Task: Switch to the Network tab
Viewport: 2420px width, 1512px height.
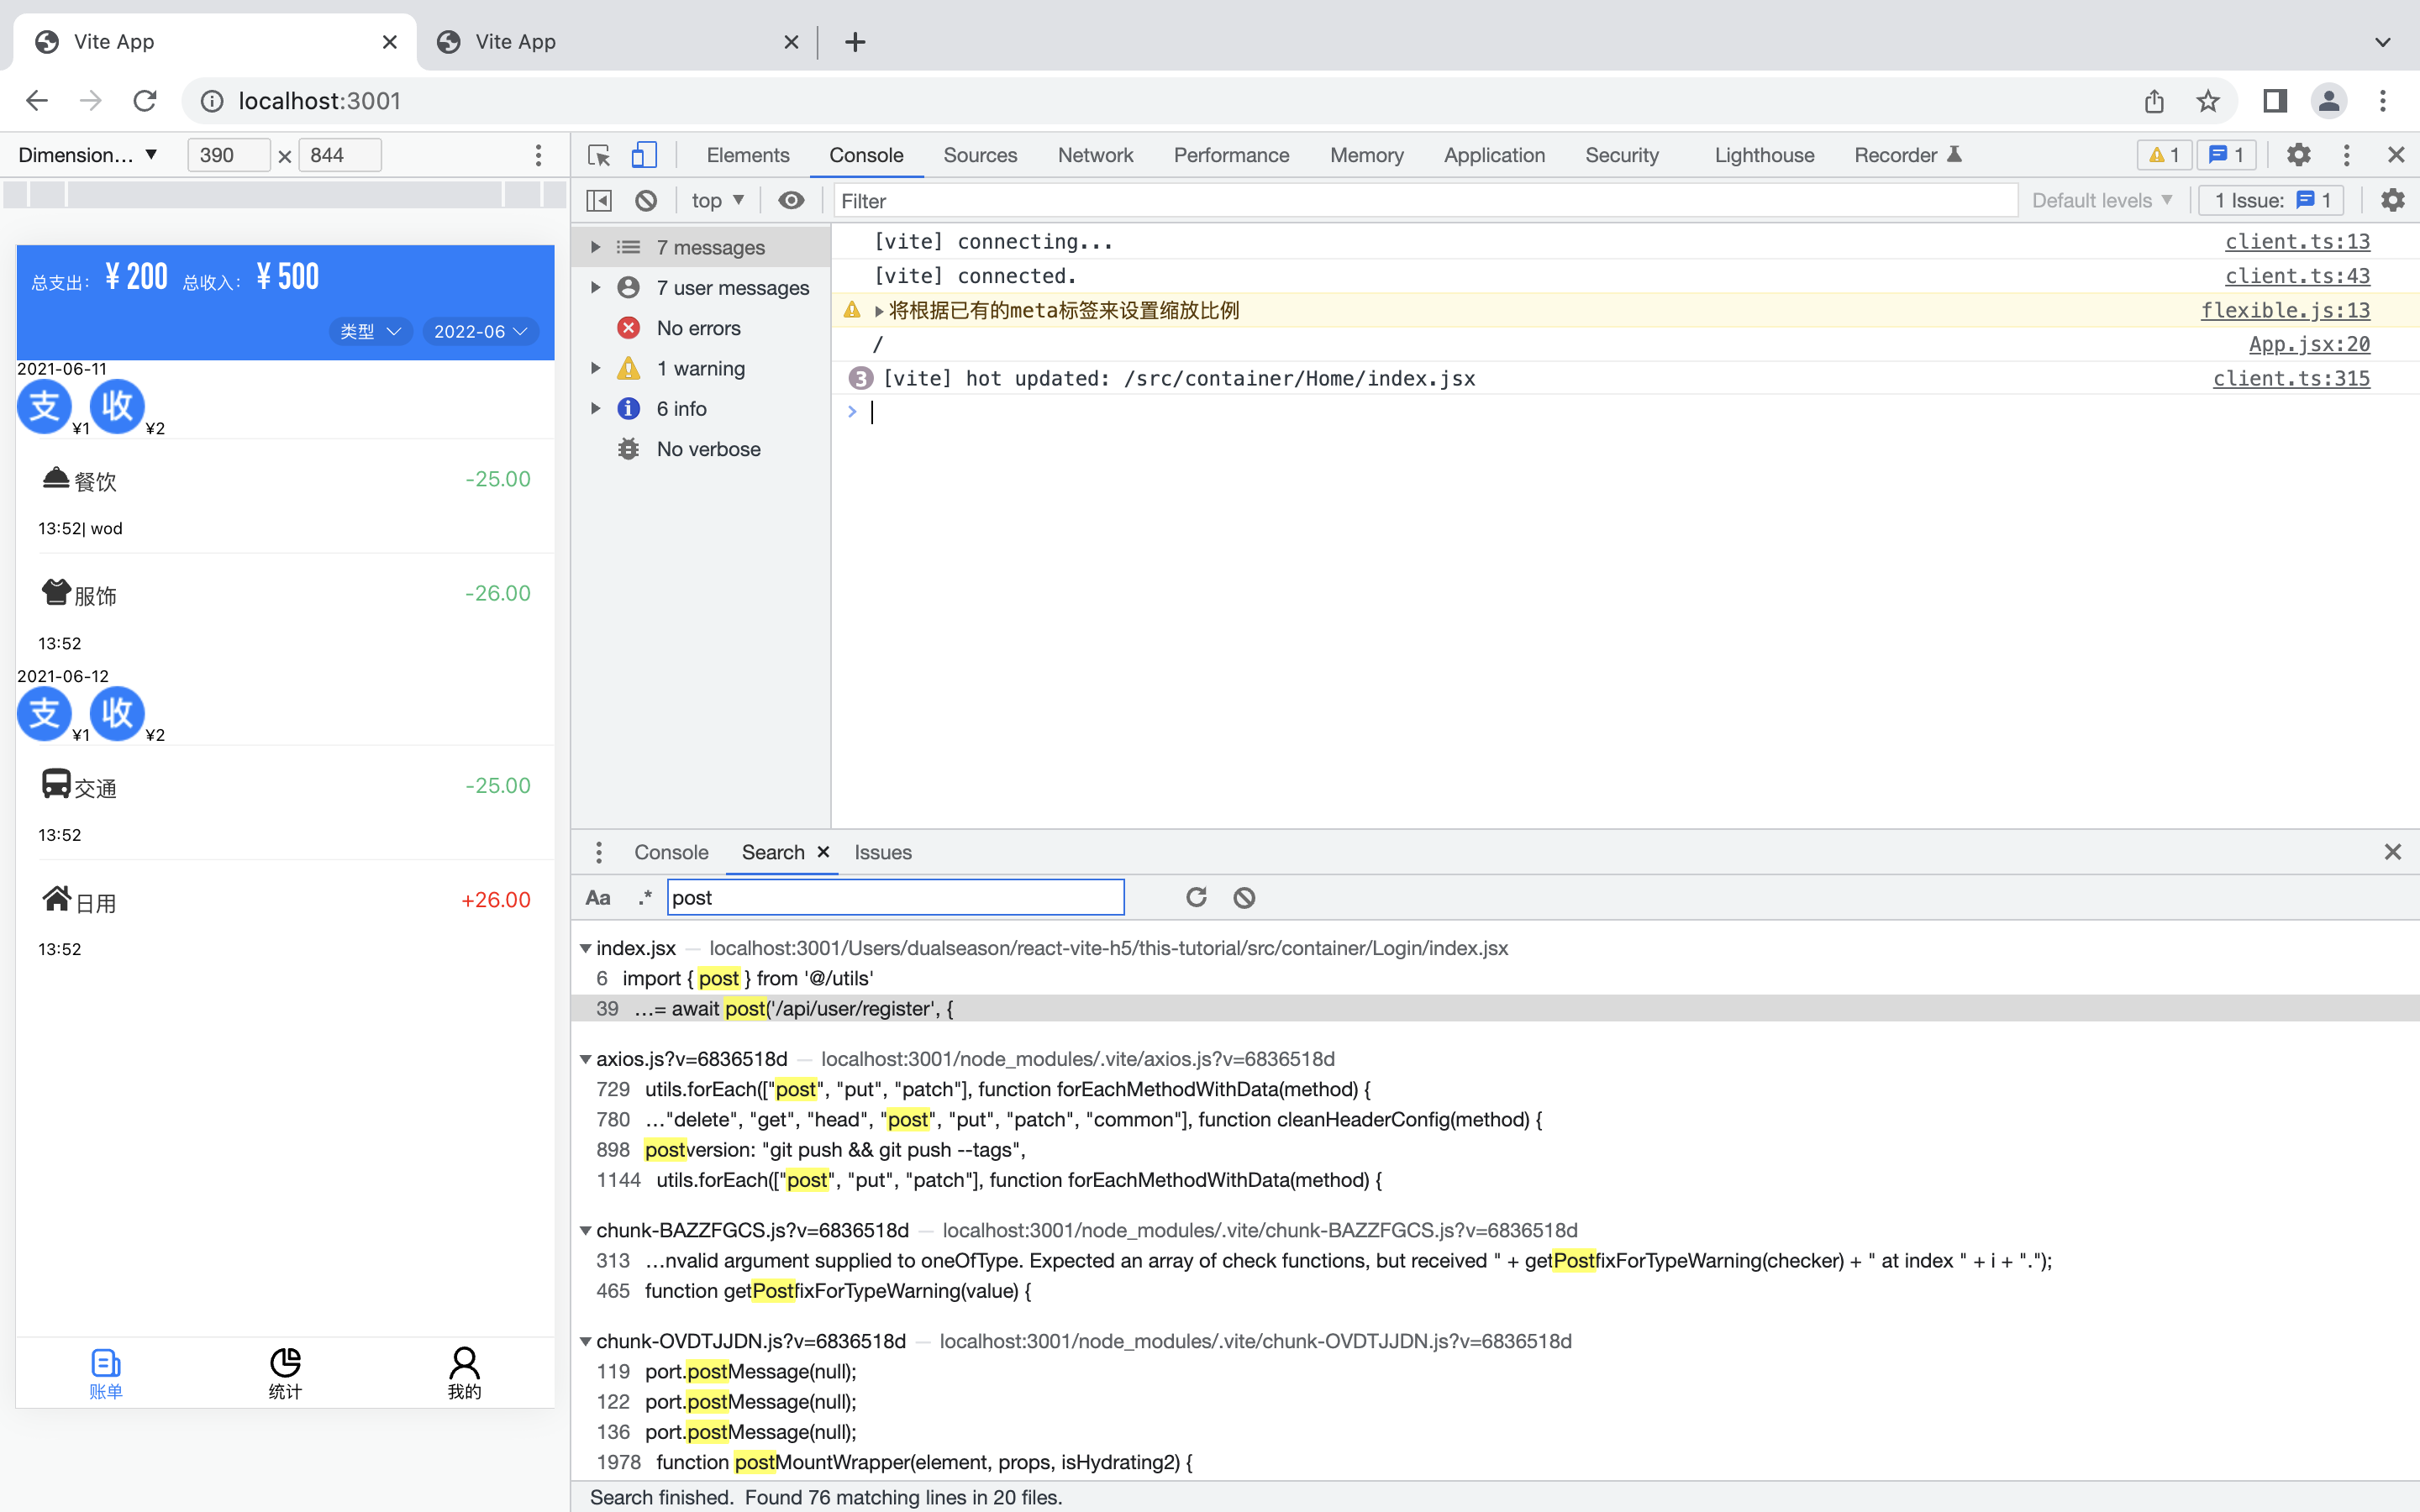Action: (1095, 155)
